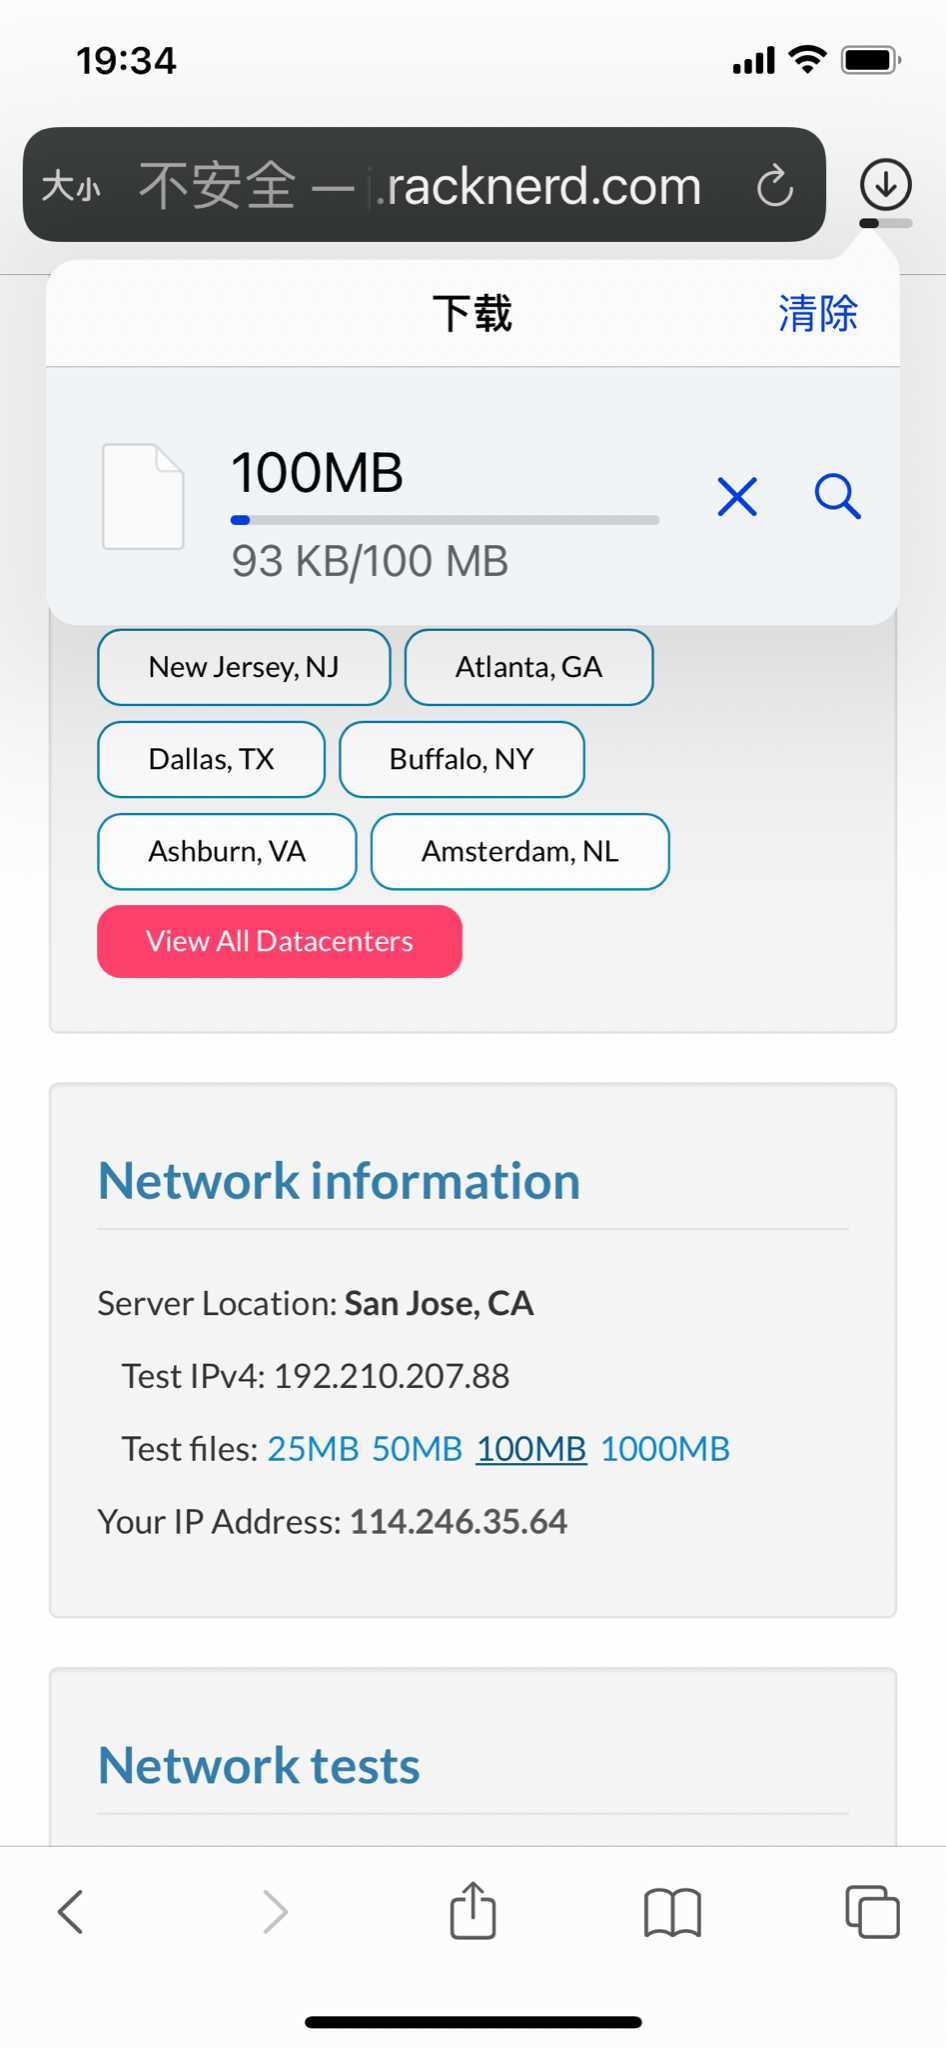
Task: Choose the Dallas, TX datacenter
Action: click(x=211, y=759)
